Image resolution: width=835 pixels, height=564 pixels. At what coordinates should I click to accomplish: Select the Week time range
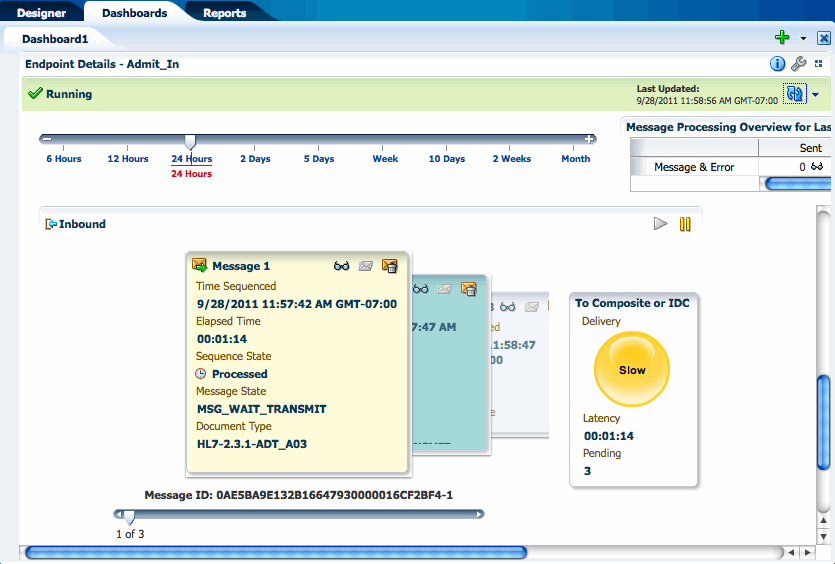(x=385, y=159)
